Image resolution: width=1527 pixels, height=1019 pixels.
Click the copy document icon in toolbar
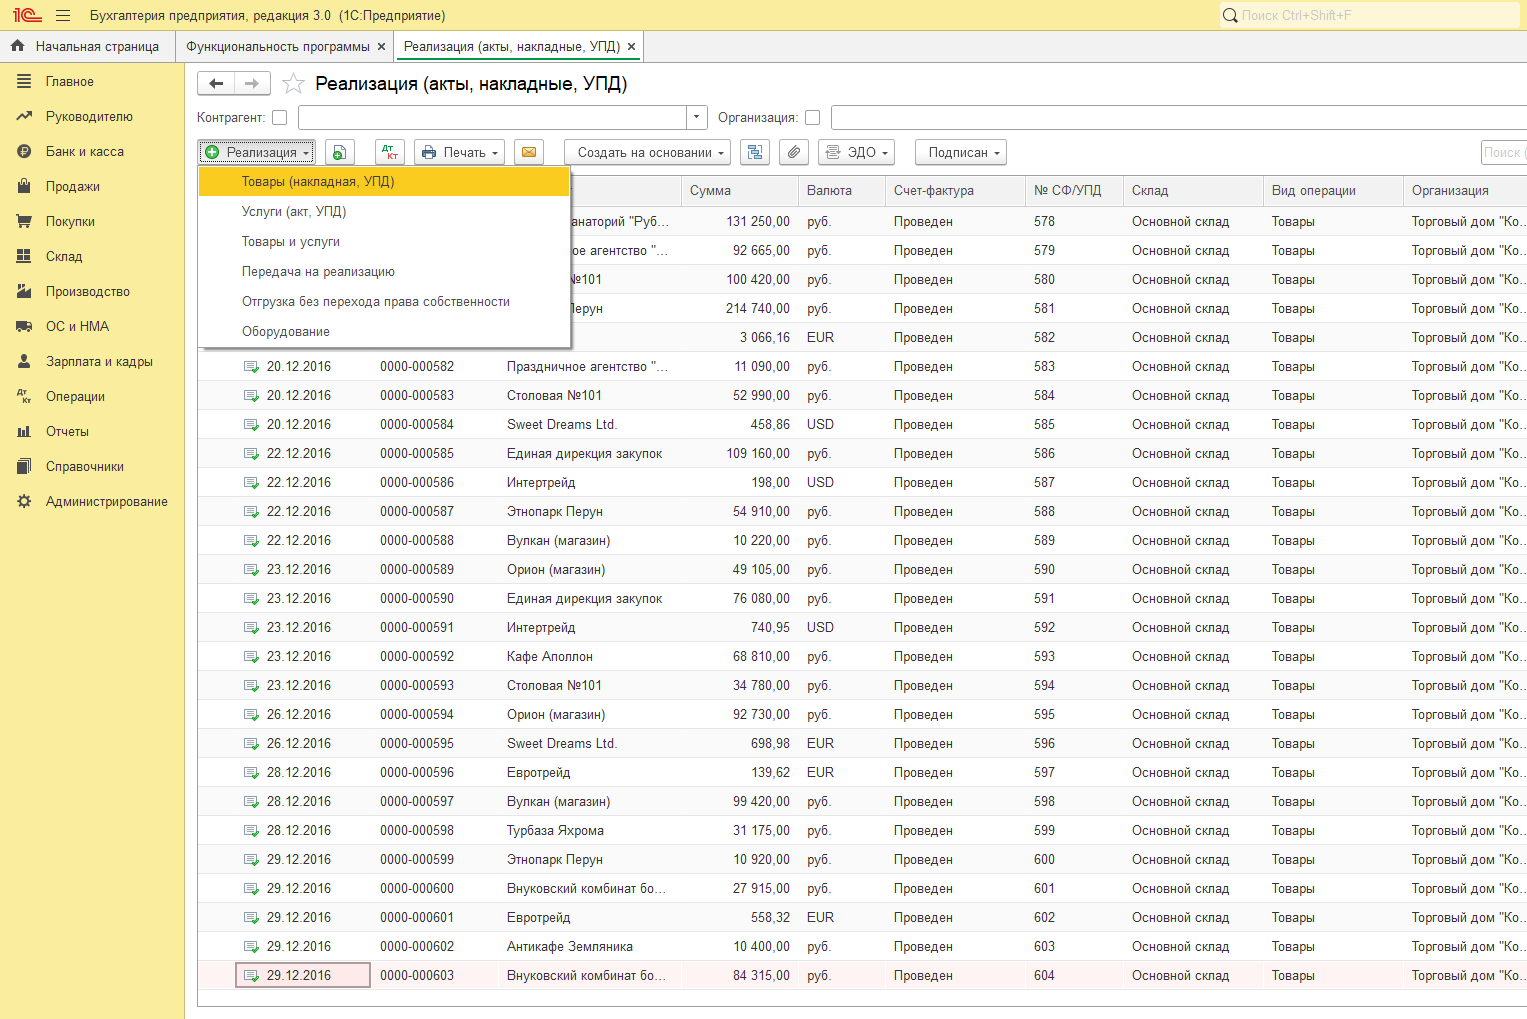click(340, 153)
